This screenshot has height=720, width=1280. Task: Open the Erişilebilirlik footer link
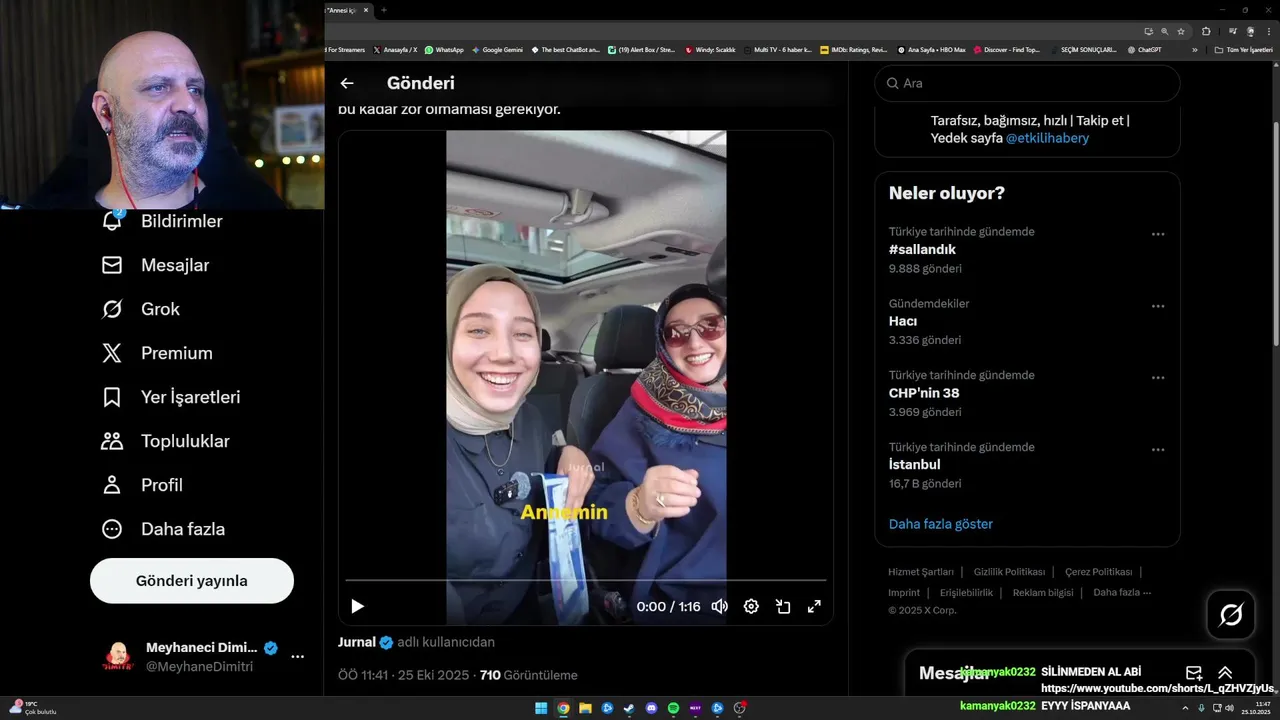click(966, 592)
